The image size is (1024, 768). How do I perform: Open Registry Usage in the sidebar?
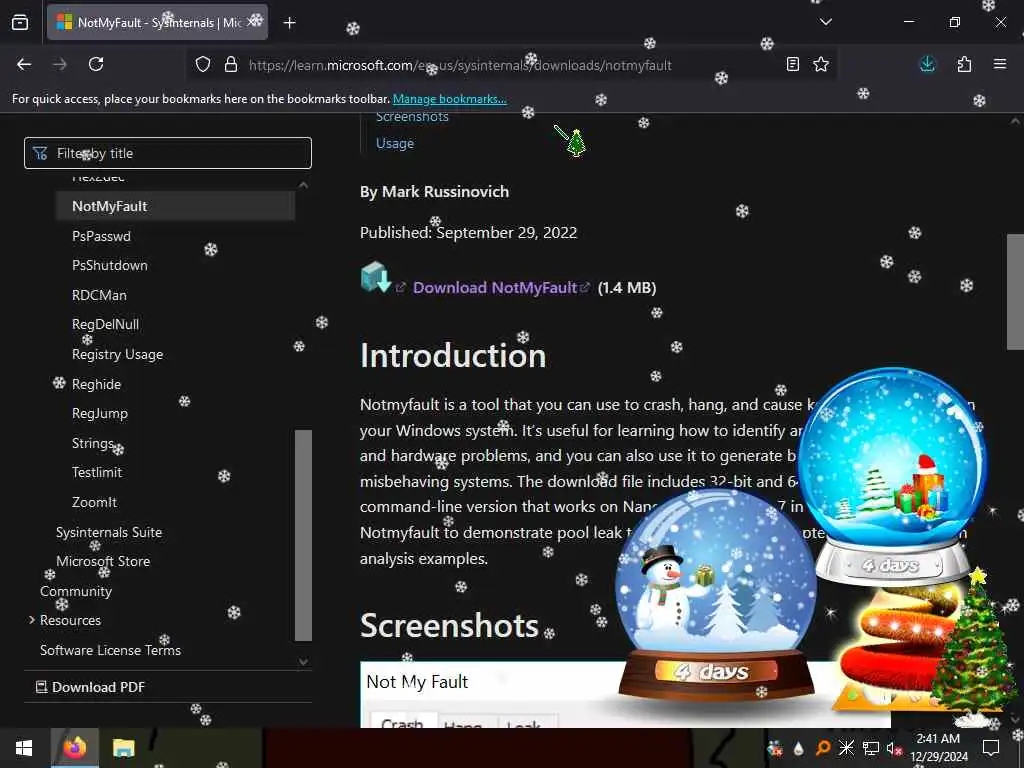click(118, 354)
